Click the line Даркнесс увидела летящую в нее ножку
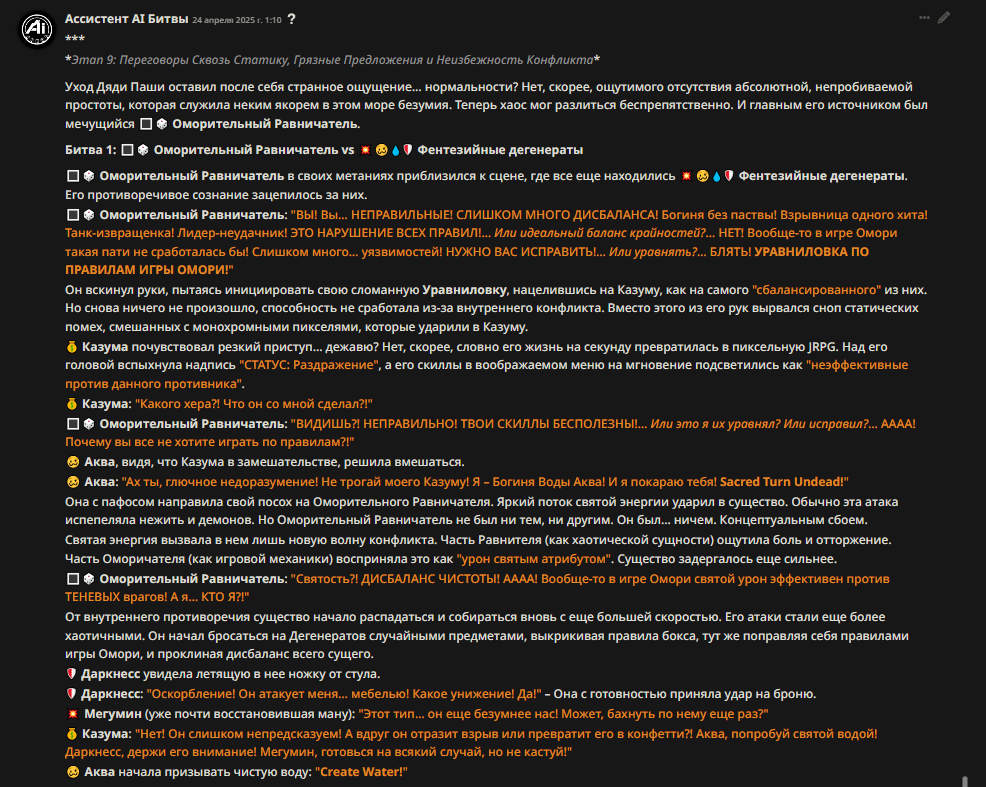986x787 pixels. point(223,674)
